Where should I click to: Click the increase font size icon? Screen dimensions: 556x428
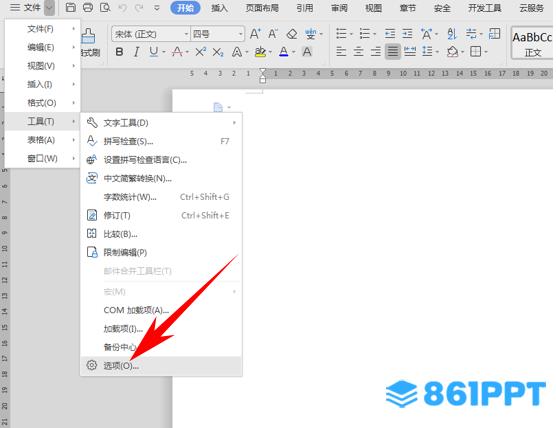255,34
